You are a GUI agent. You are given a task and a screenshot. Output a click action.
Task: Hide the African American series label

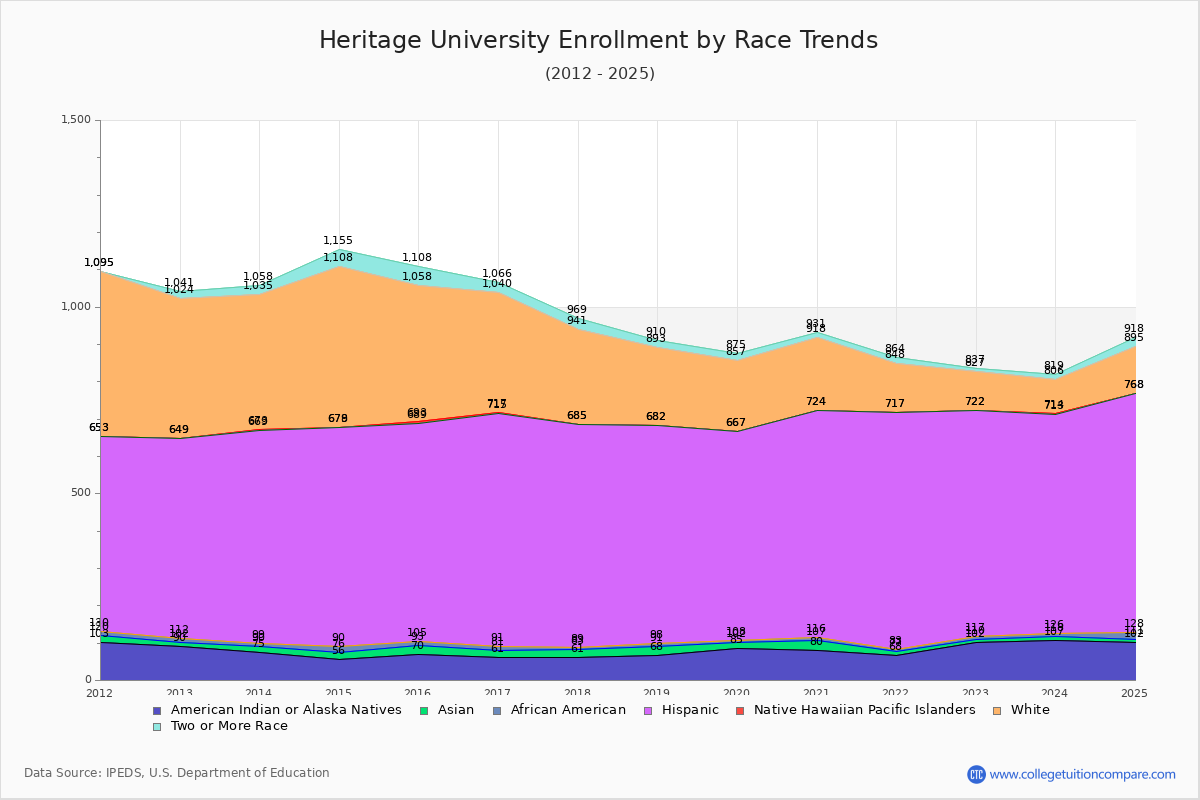pos(568,710)
